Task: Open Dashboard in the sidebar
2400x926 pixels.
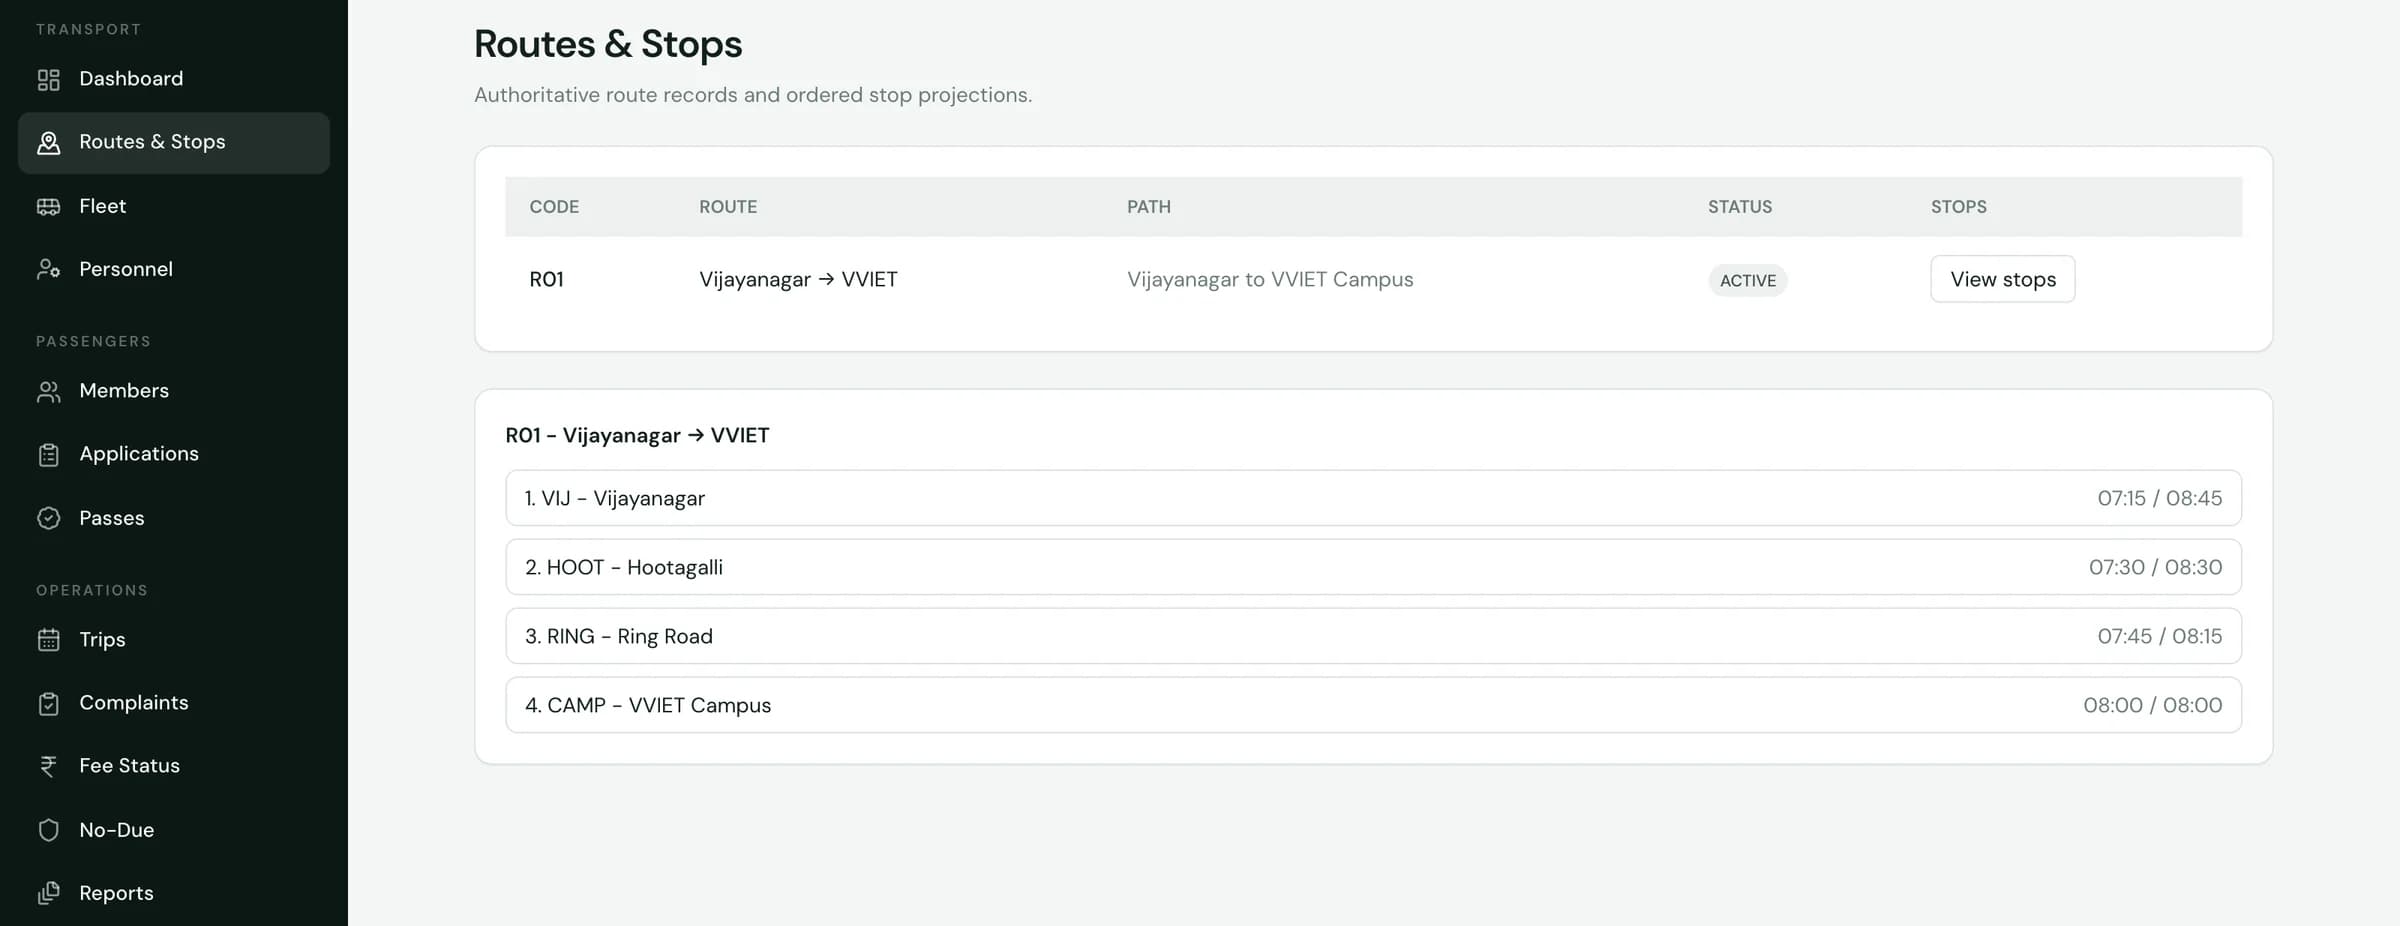Action: 174,79
